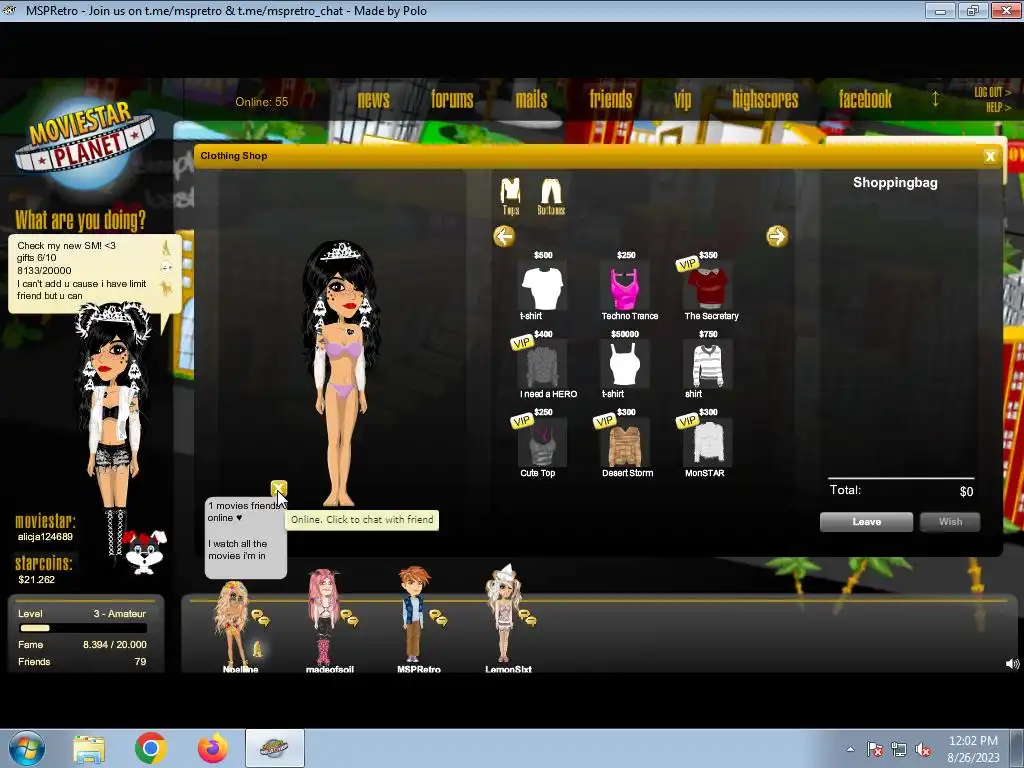
Task: Click the bunny pet beside my avatar
Action: [145, 552]
